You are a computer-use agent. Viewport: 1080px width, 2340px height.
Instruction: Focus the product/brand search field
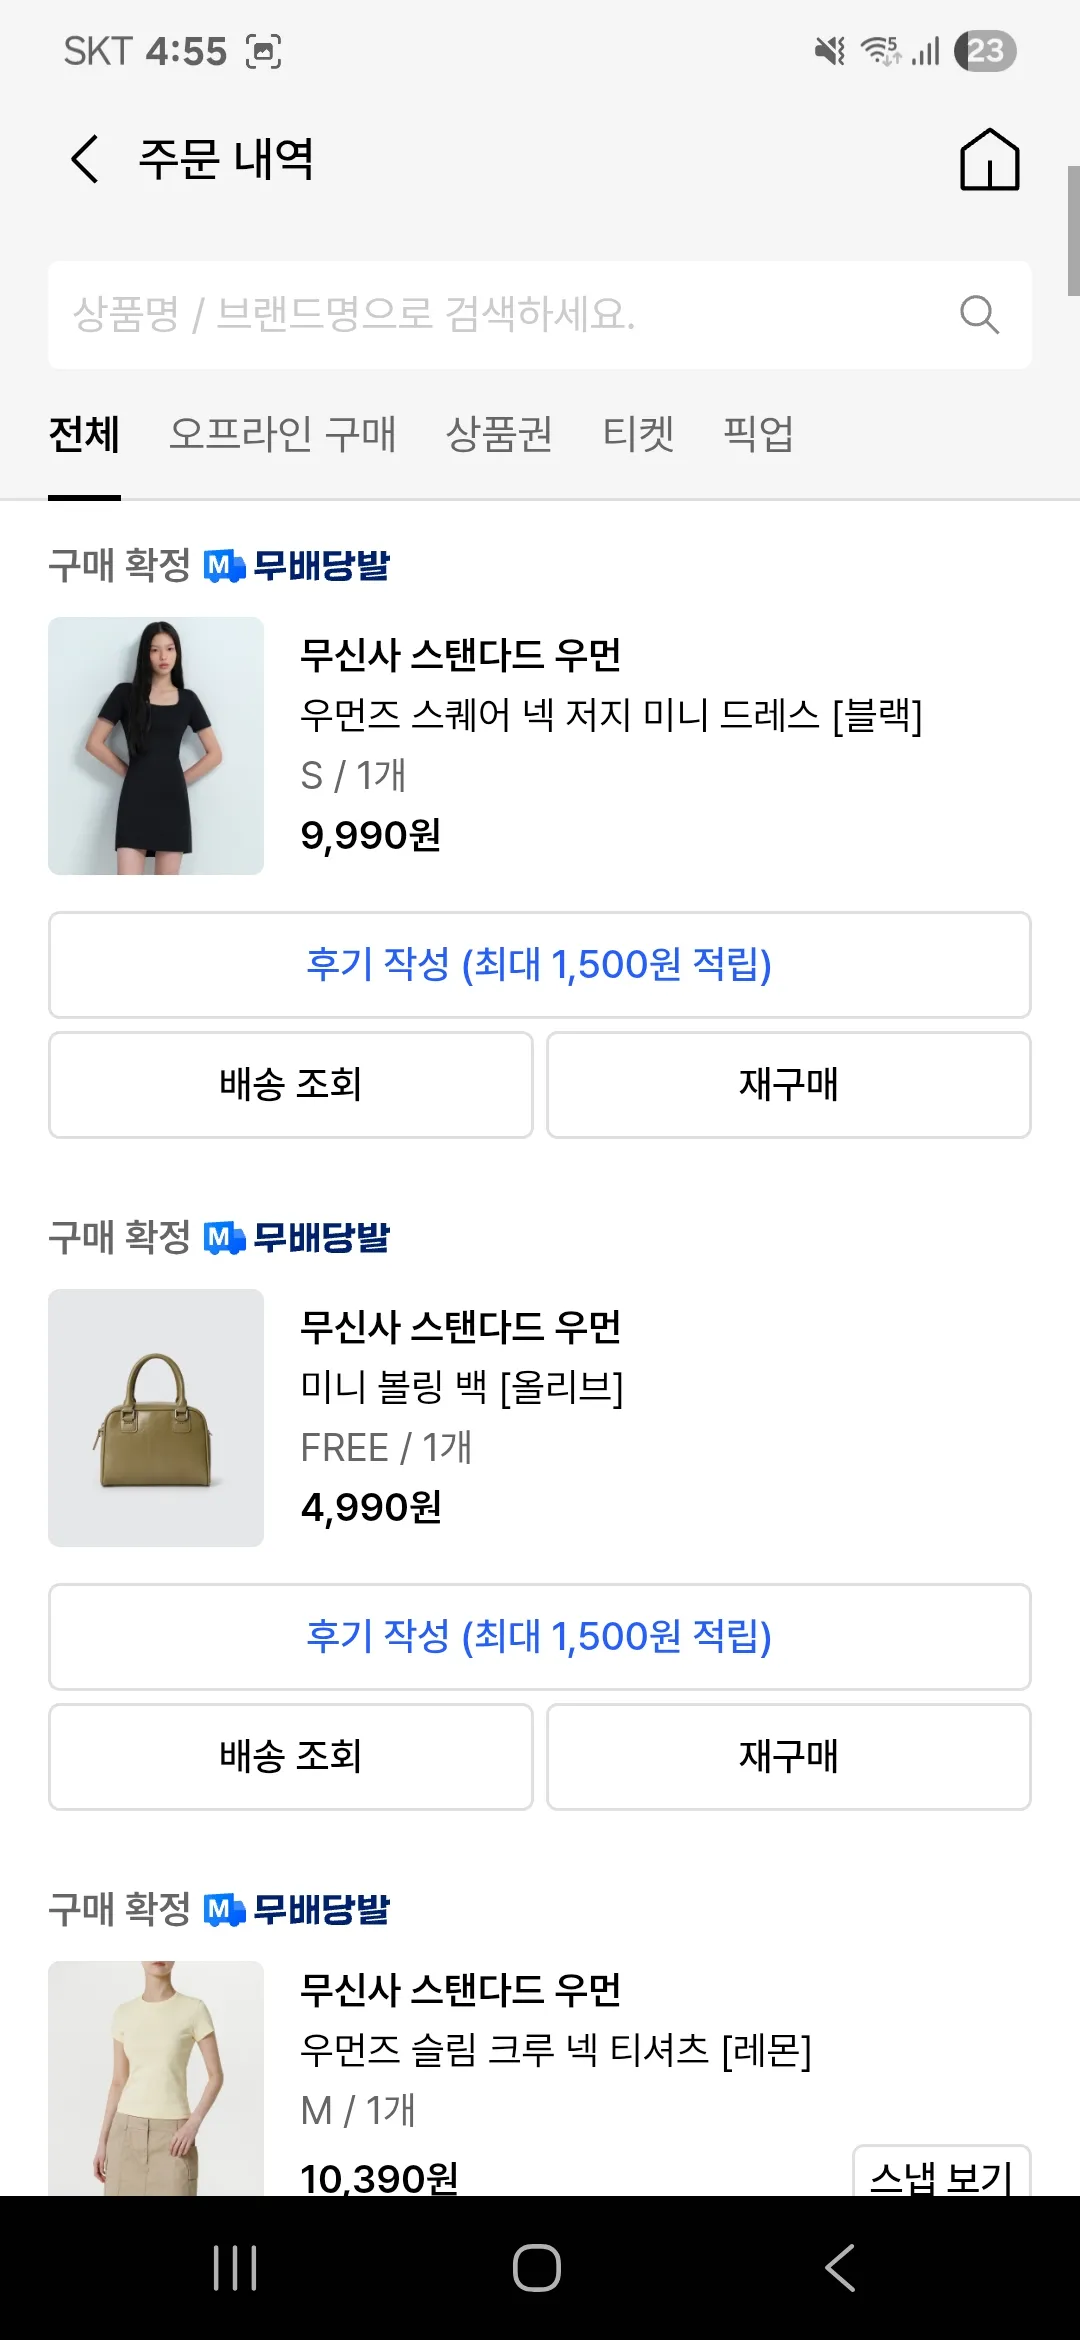coord(500,315)
